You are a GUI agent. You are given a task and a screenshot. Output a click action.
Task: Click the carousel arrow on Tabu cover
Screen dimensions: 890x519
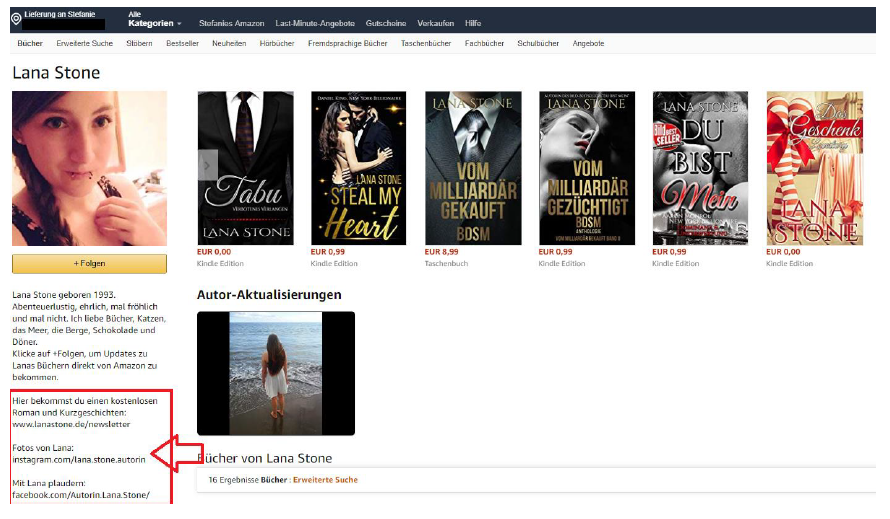pos(207,165)
